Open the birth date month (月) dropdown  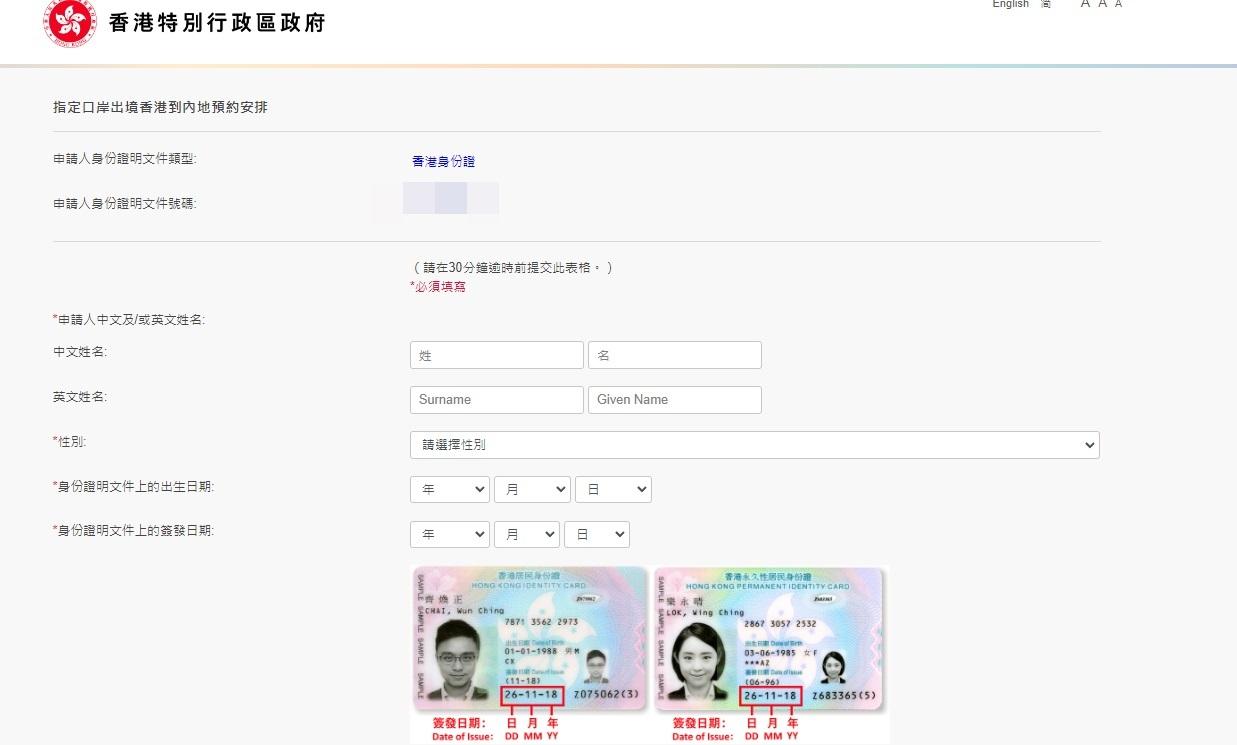[x=532, y=489]
